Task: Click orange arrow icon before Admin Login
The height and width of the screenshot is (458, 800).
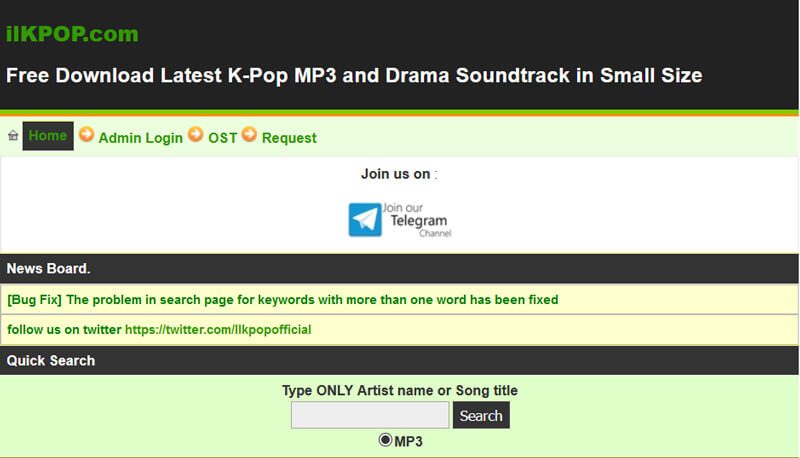Action: 87,134
